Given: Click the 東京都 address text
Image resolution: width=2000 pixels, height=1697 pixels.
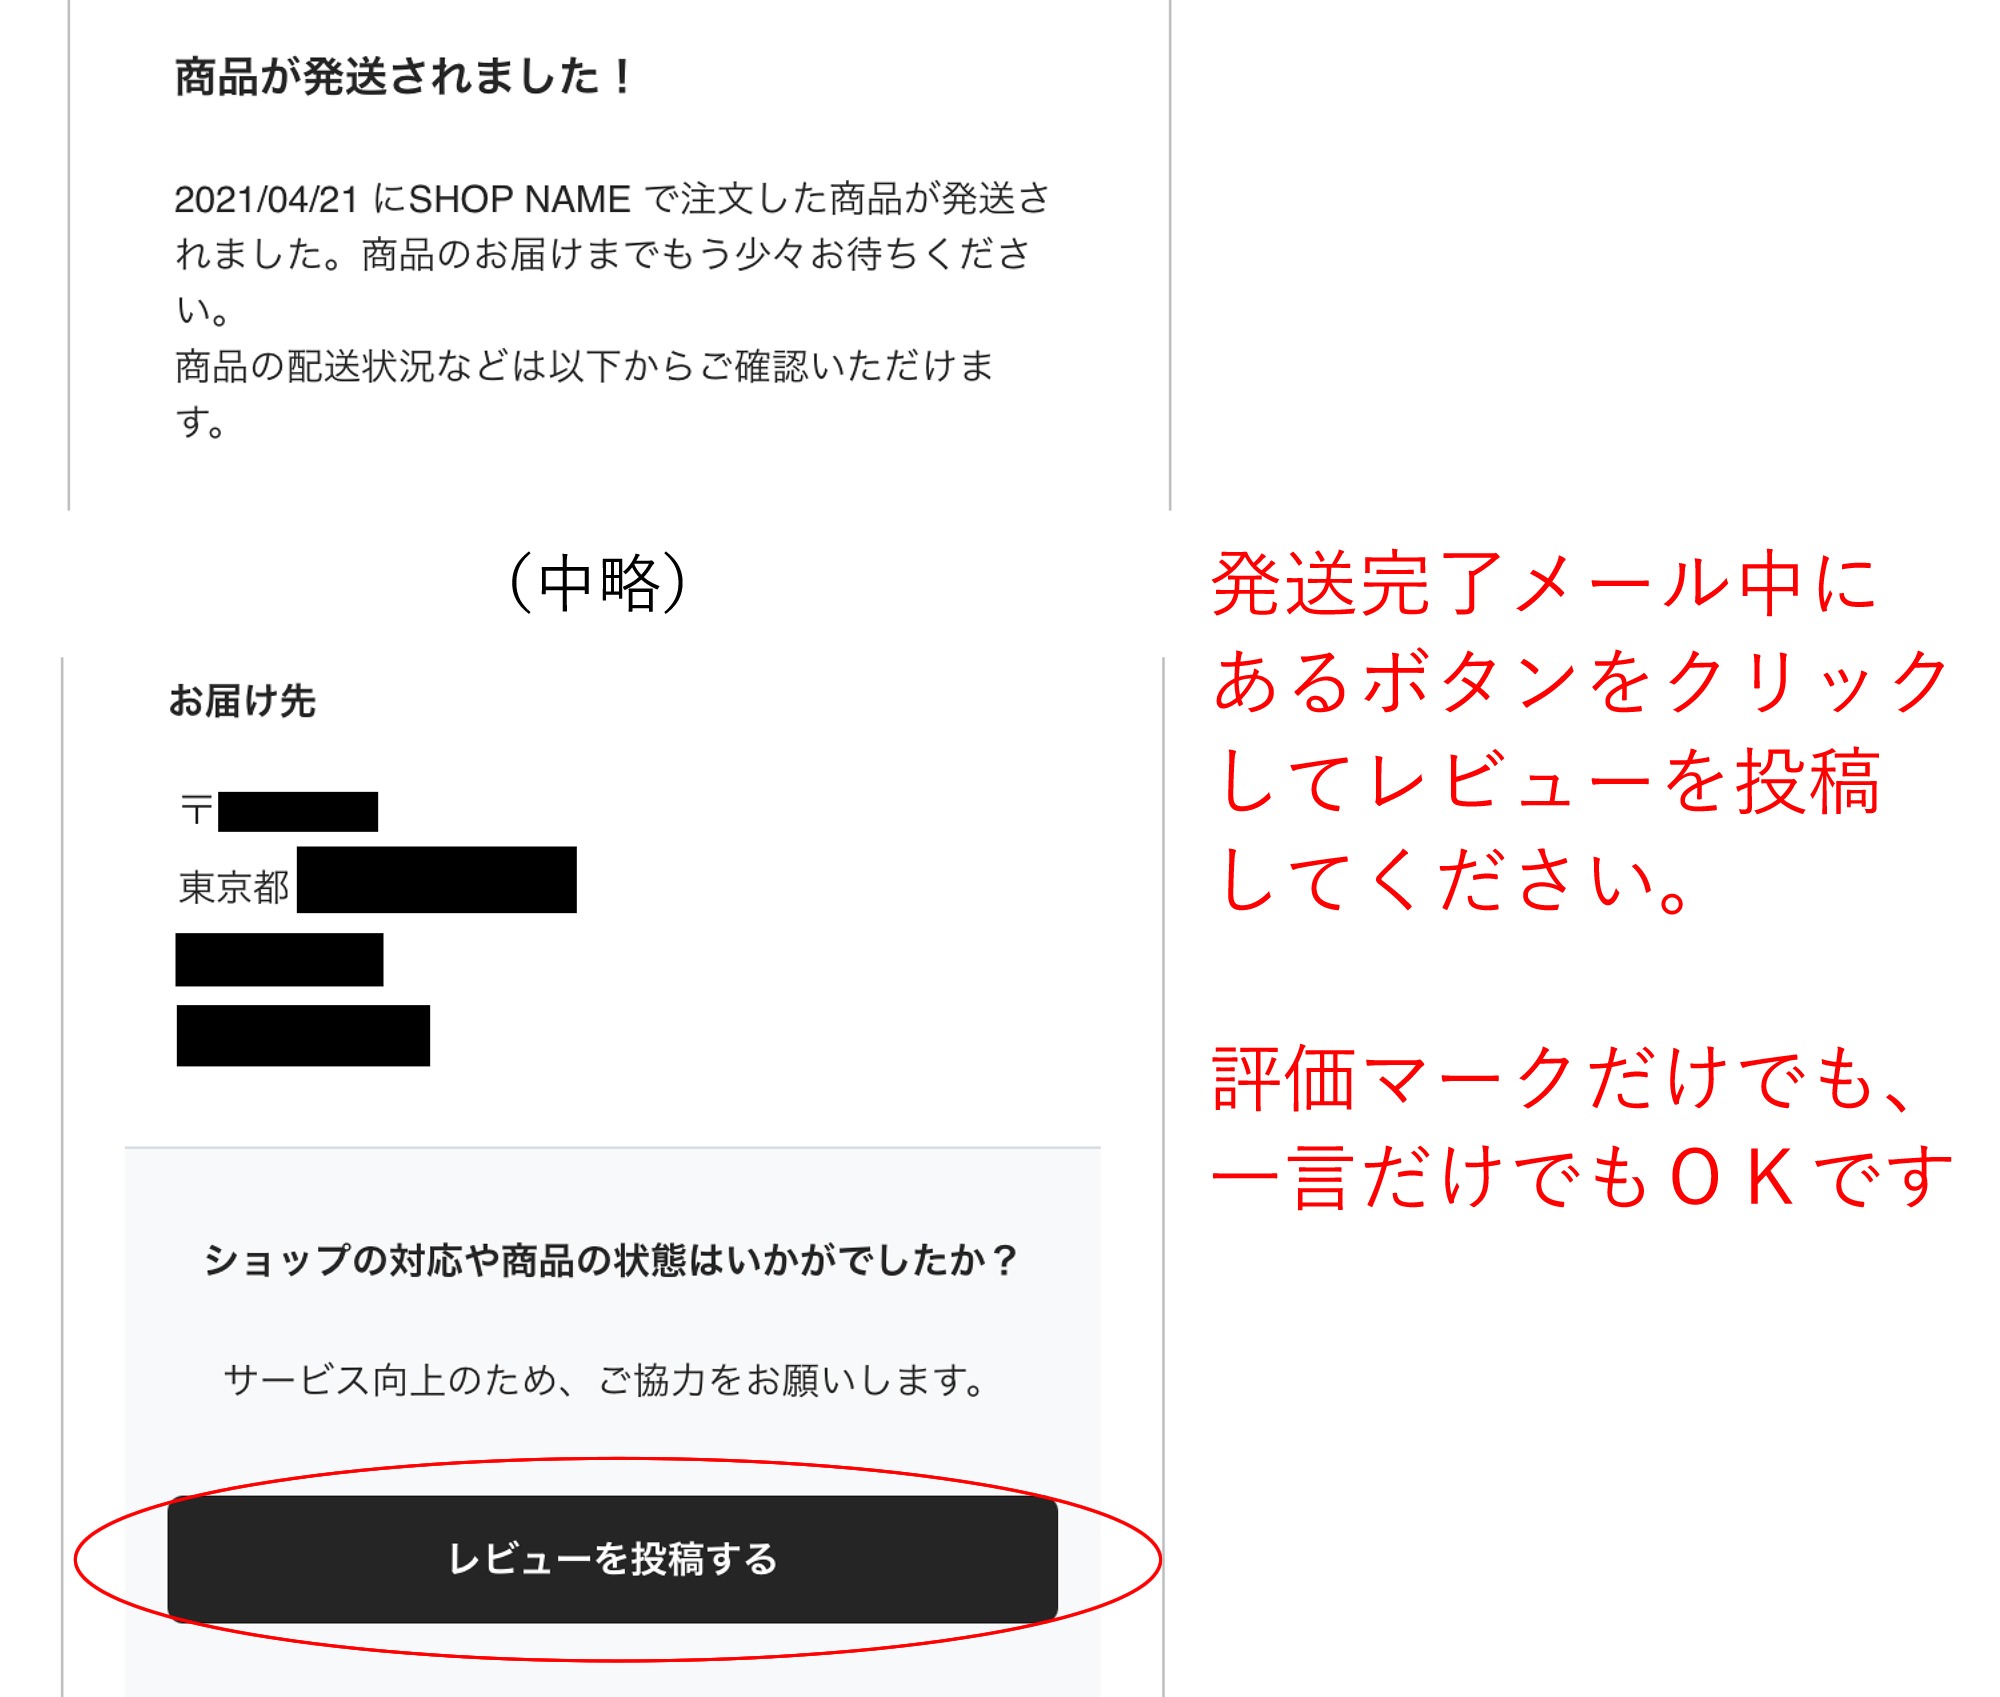Looking at the screenshot, I should pyautogui.click(x=234, y=886).
